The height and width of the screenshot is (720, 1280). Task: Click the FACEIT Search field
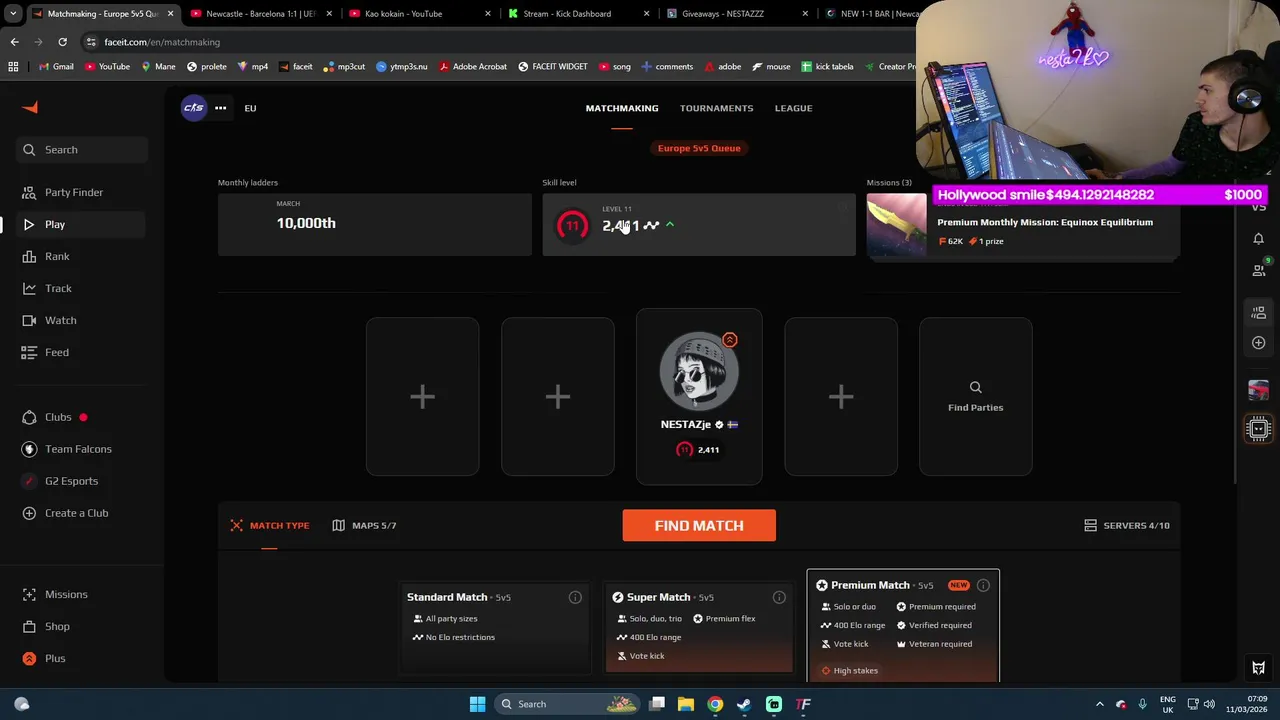(82, 150)
